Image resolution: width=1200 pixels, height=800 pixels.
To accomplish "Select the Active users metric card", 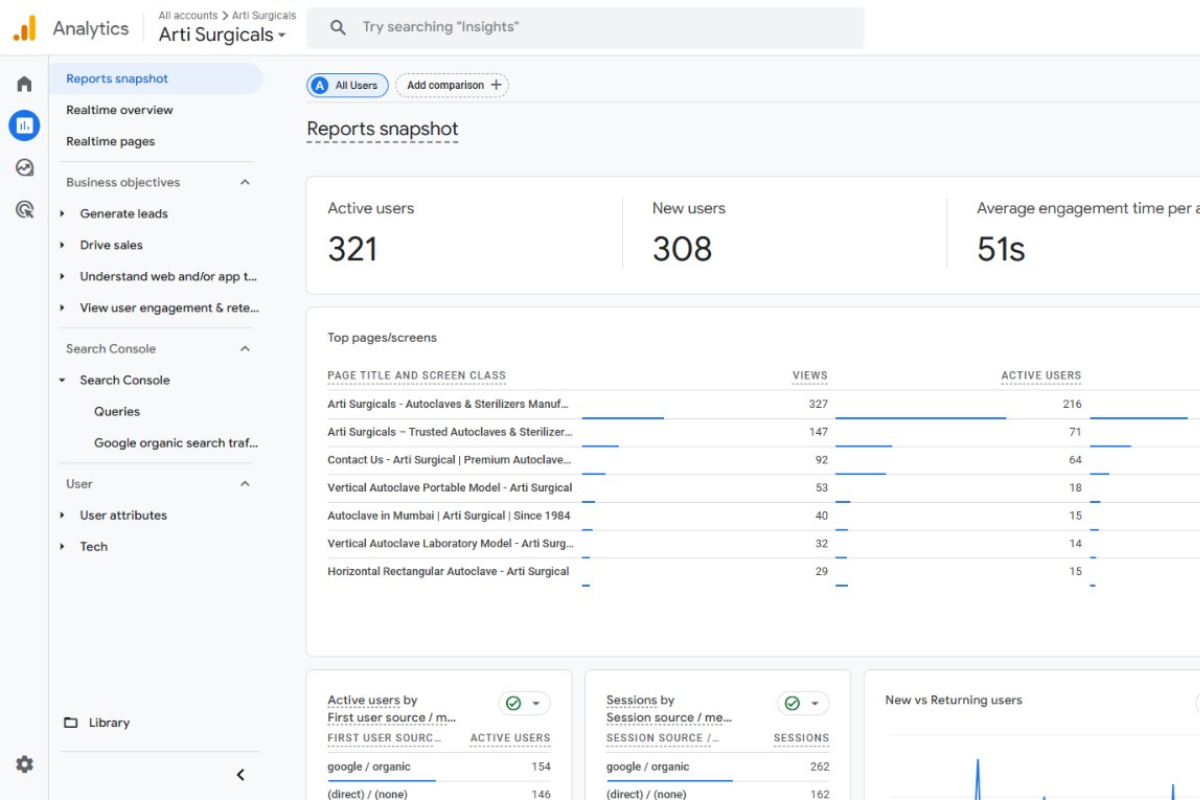I will (x=464, y=235).
